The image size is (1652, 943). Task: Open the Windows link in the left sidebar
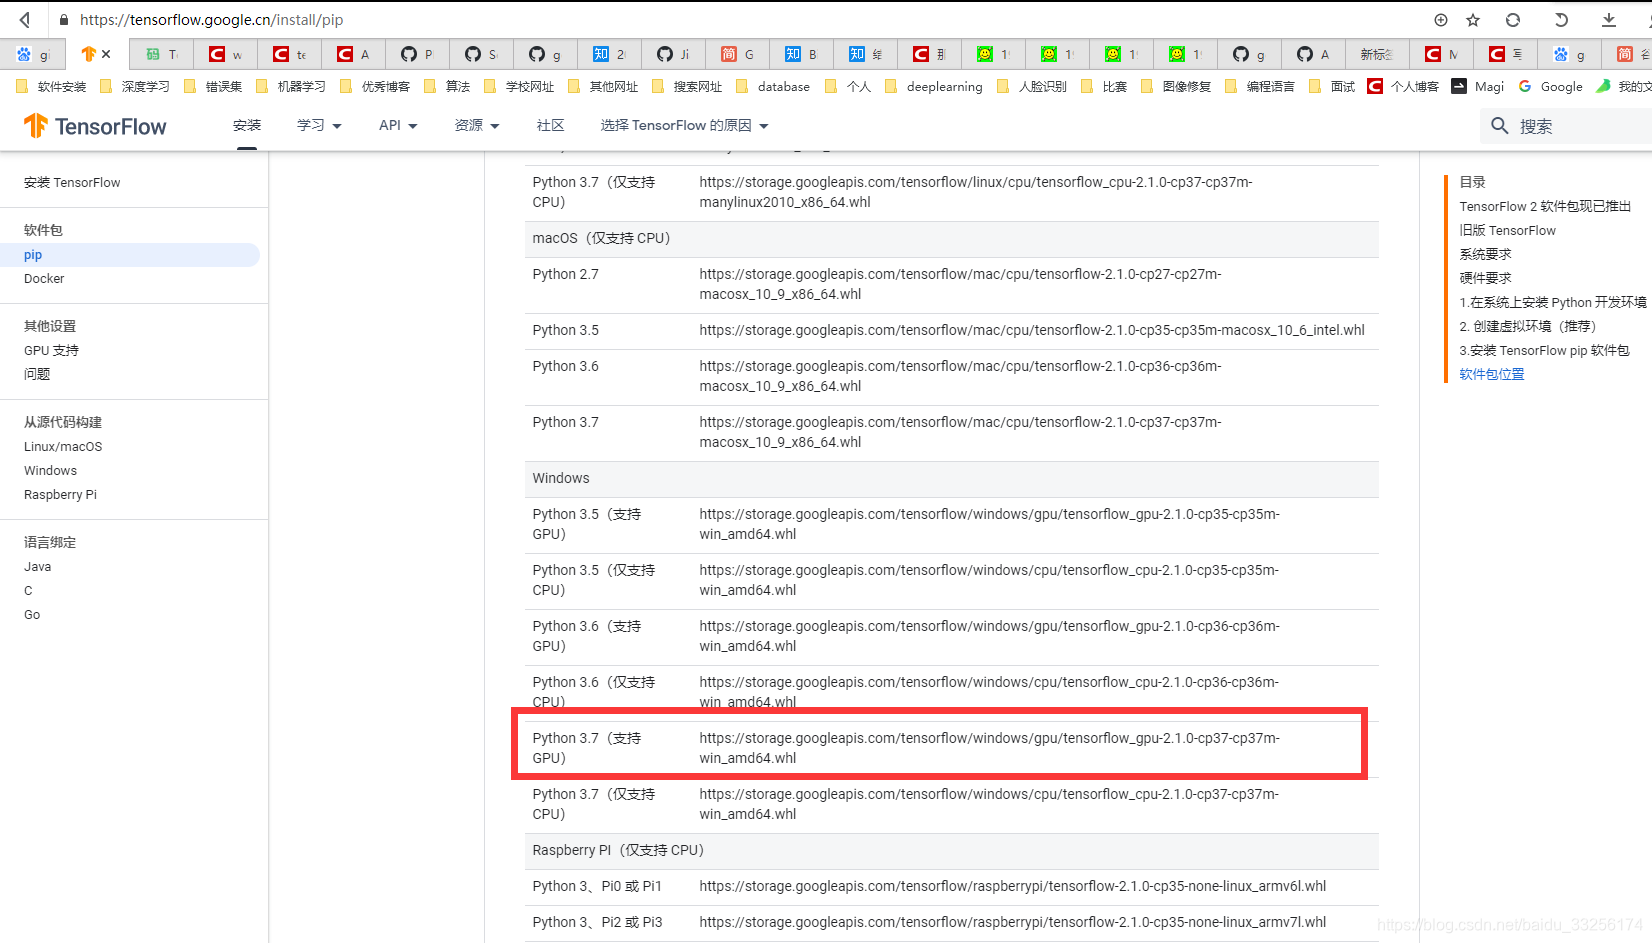pyautogui.click(x=50, y=471)
